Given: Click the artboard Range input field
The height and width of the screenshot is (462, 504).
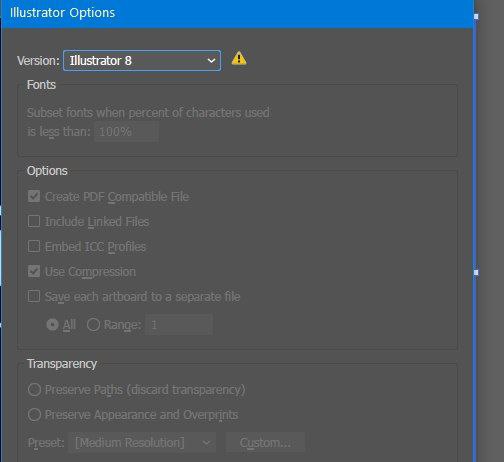Looking at the screenshot, I should 179,325.
